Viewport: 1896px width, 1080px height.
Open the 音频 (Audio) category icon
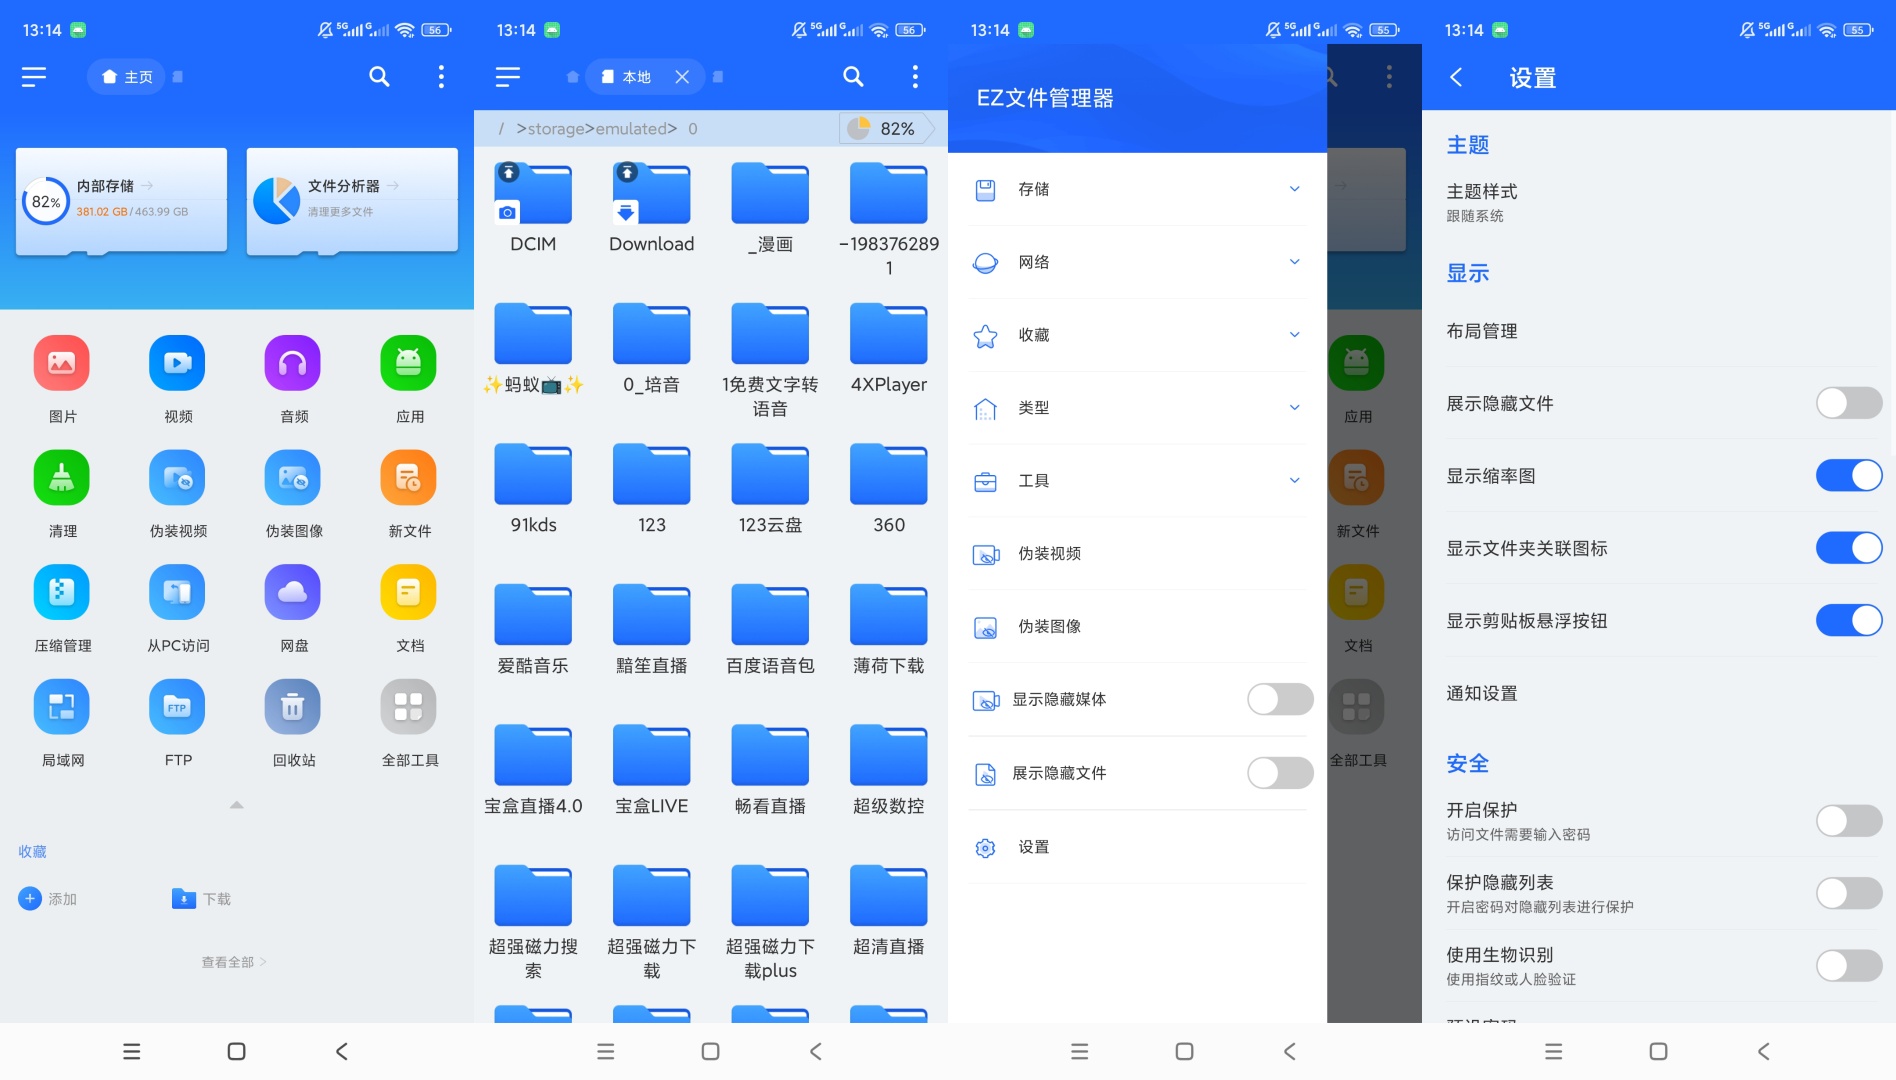pos(293,362)
